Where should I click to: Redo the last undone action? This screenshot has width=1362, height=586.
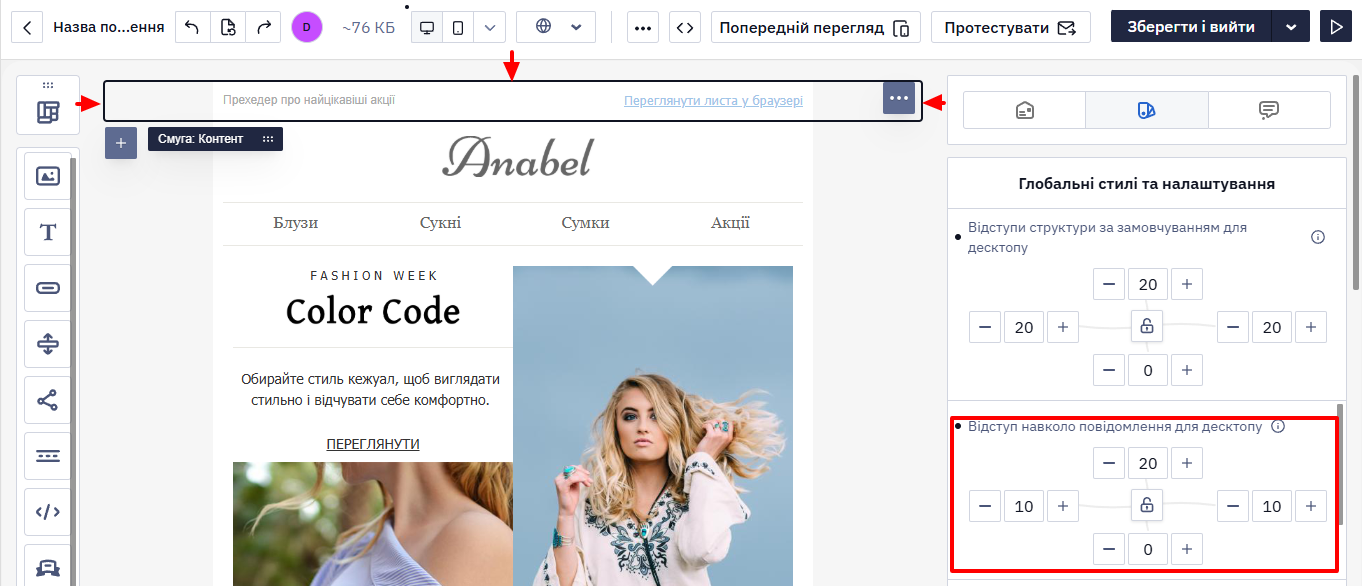(x=264, y=27)
